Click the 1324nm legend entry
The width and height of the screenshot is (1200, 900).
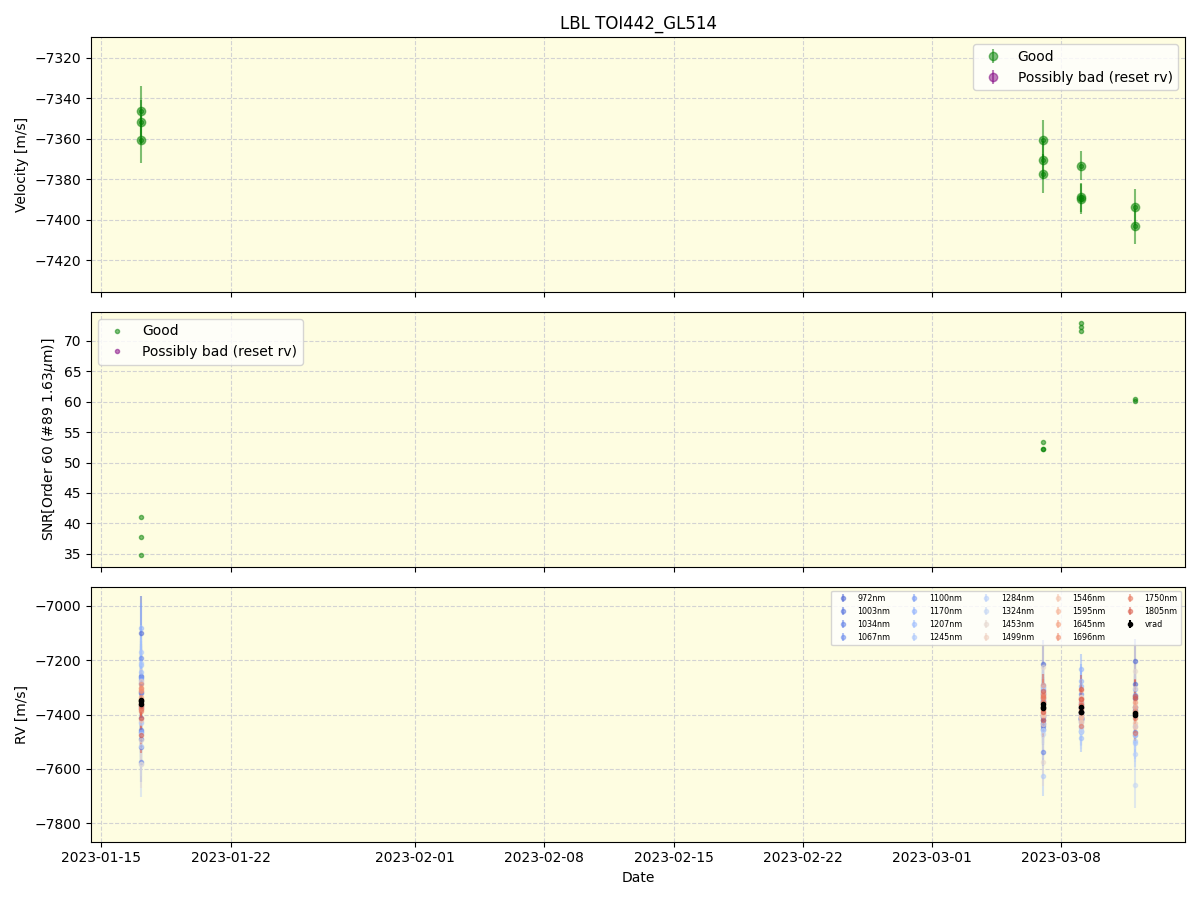click(1007, 611)
